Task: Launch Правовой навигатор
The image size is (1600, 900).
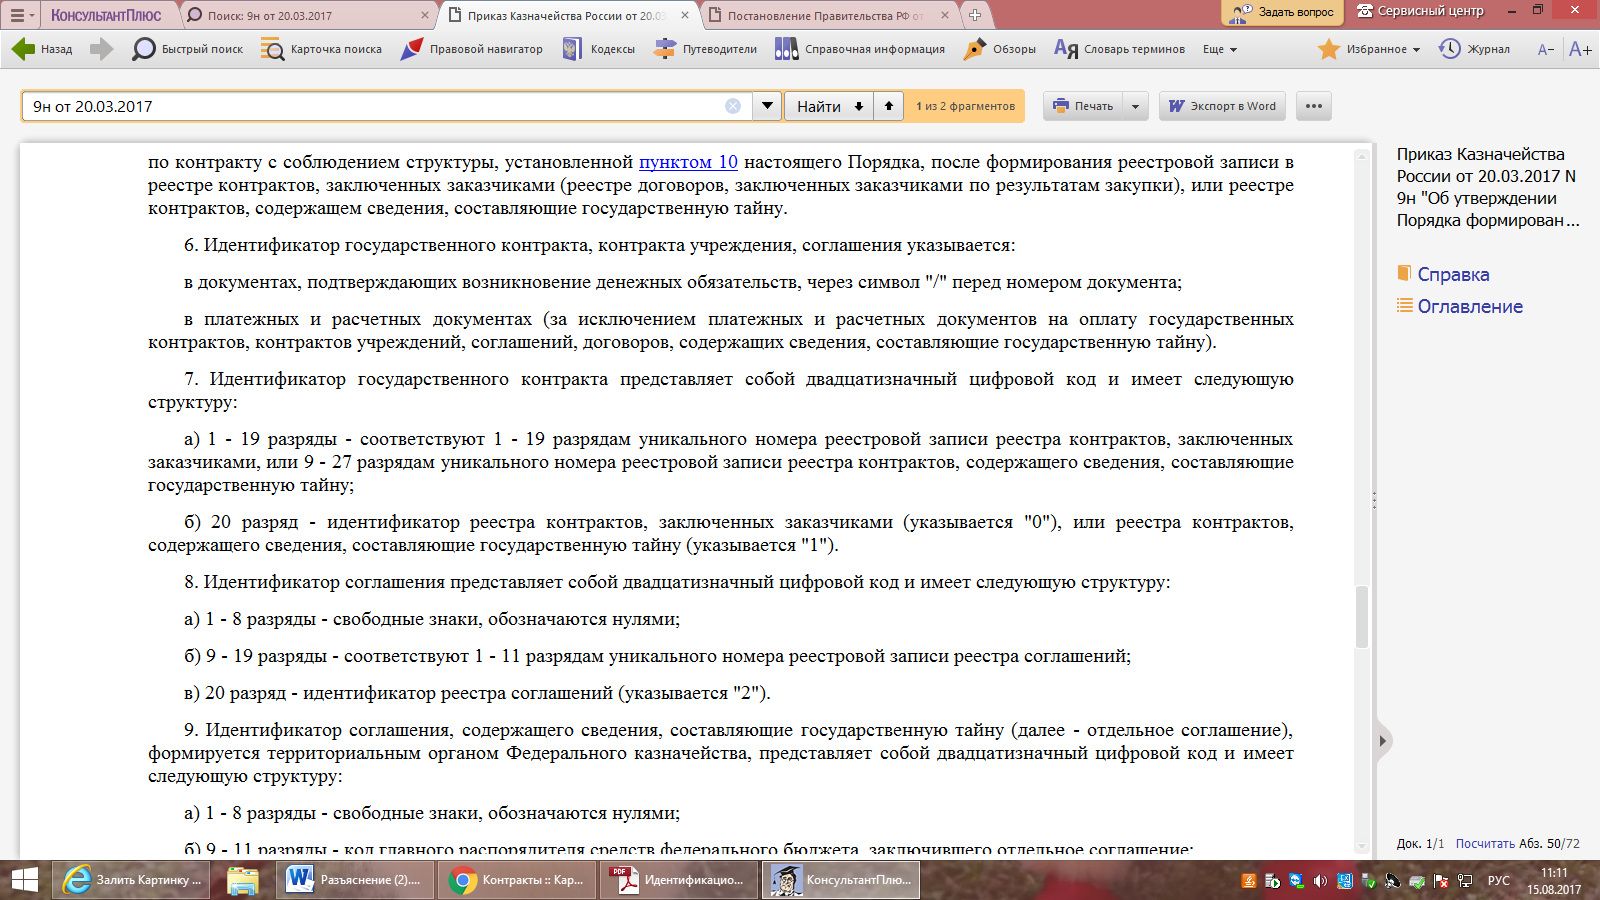Action: pyautogui.click(x=471, y=49)
